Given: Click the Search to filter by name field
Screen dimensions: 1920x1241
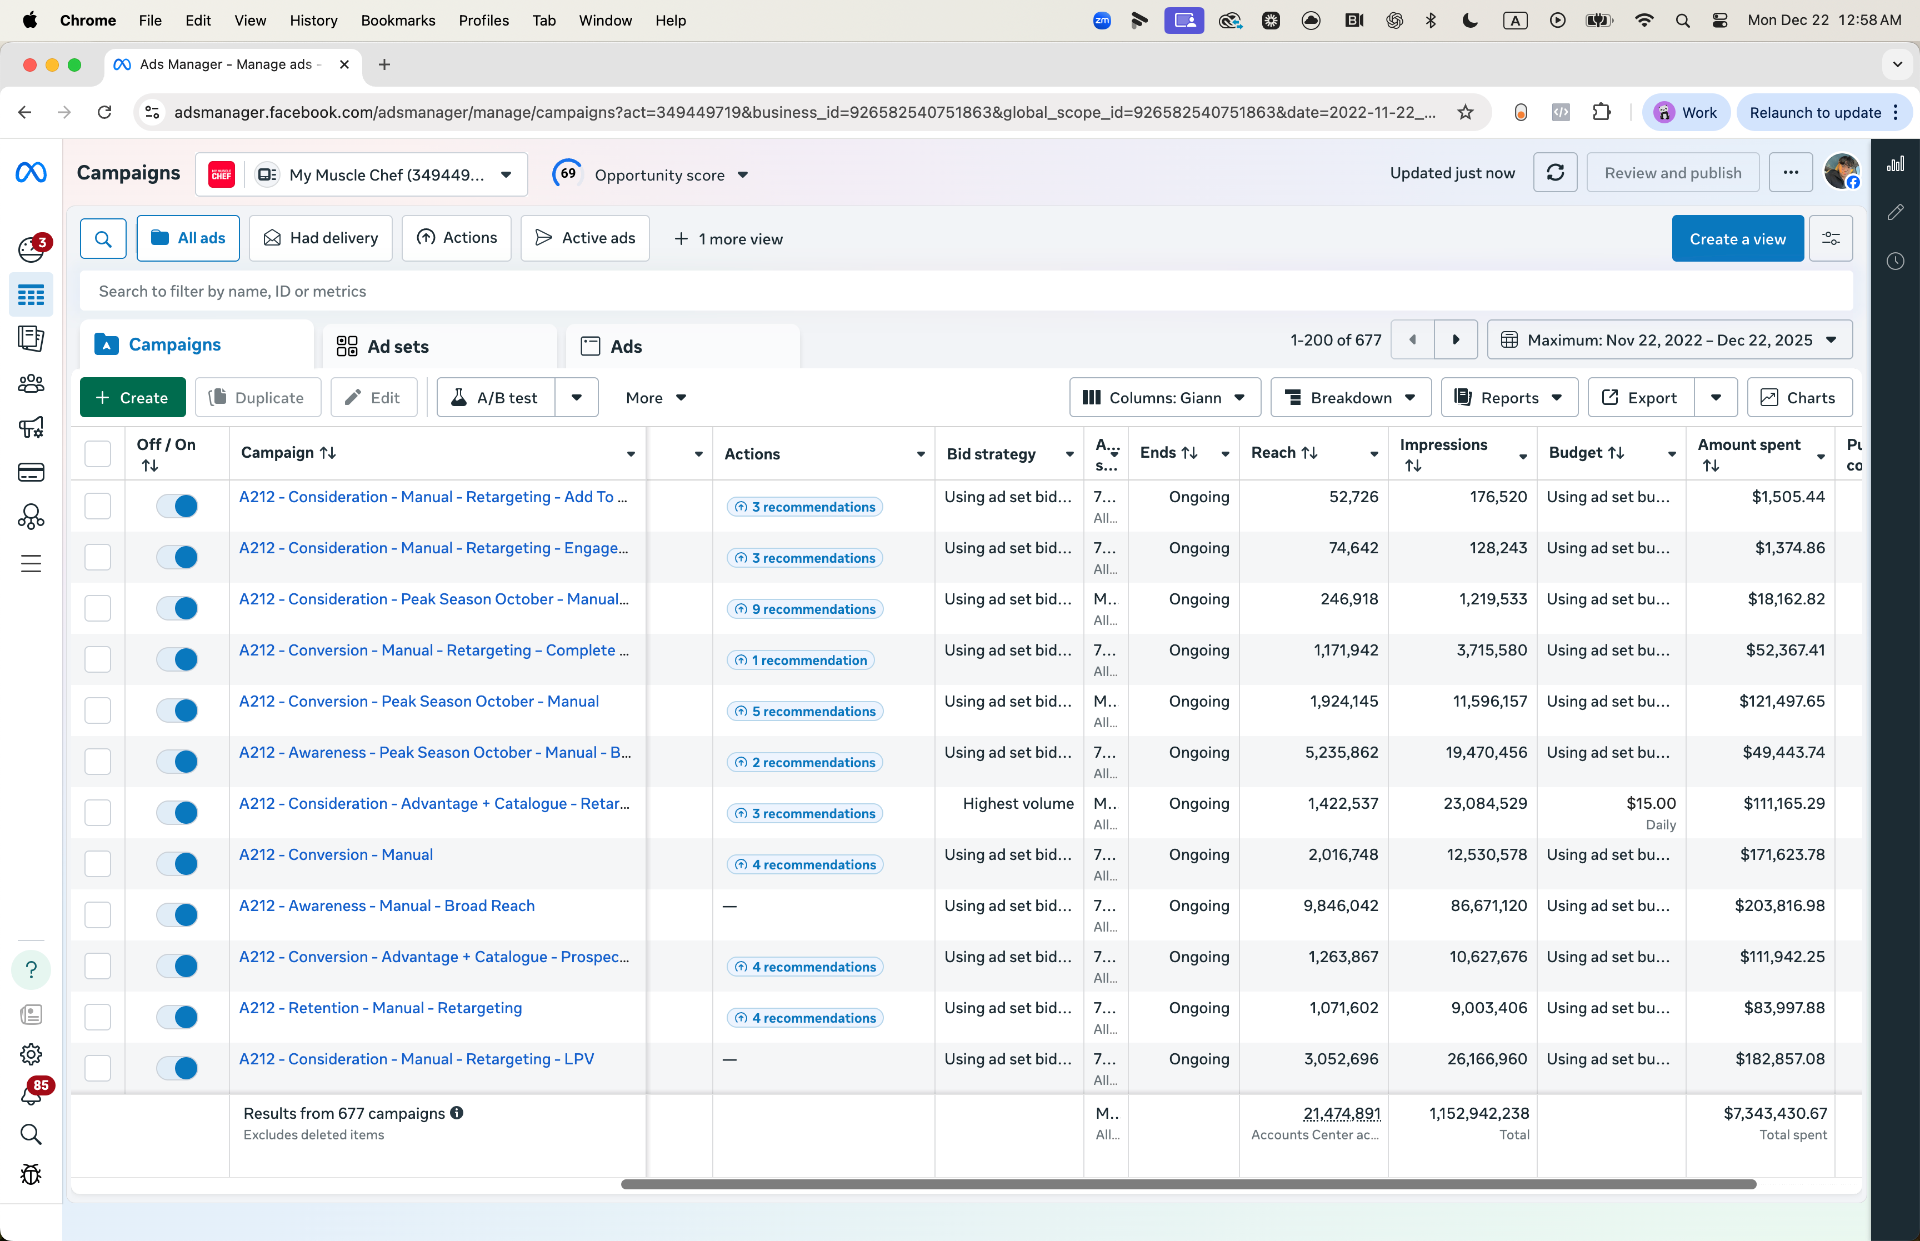Looking at the screenshot, I should click(x=966, y=292).
